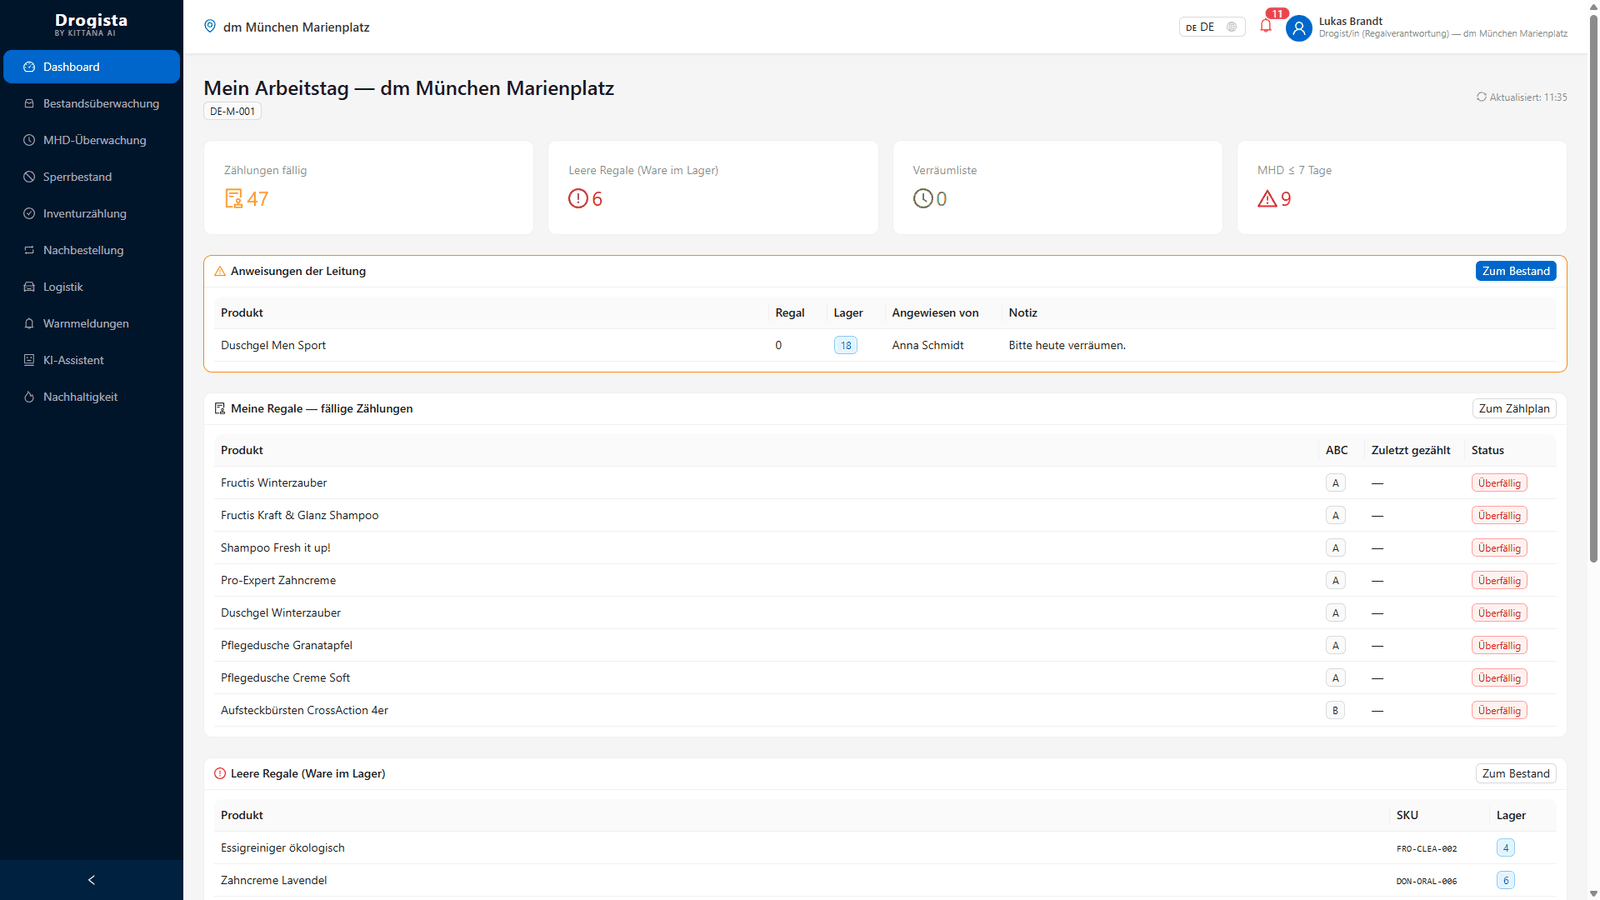The width and height of the screenshot is (1600, 900).
Task: Select Pflegedusche Creme Soft row
Action: point(885,678)
